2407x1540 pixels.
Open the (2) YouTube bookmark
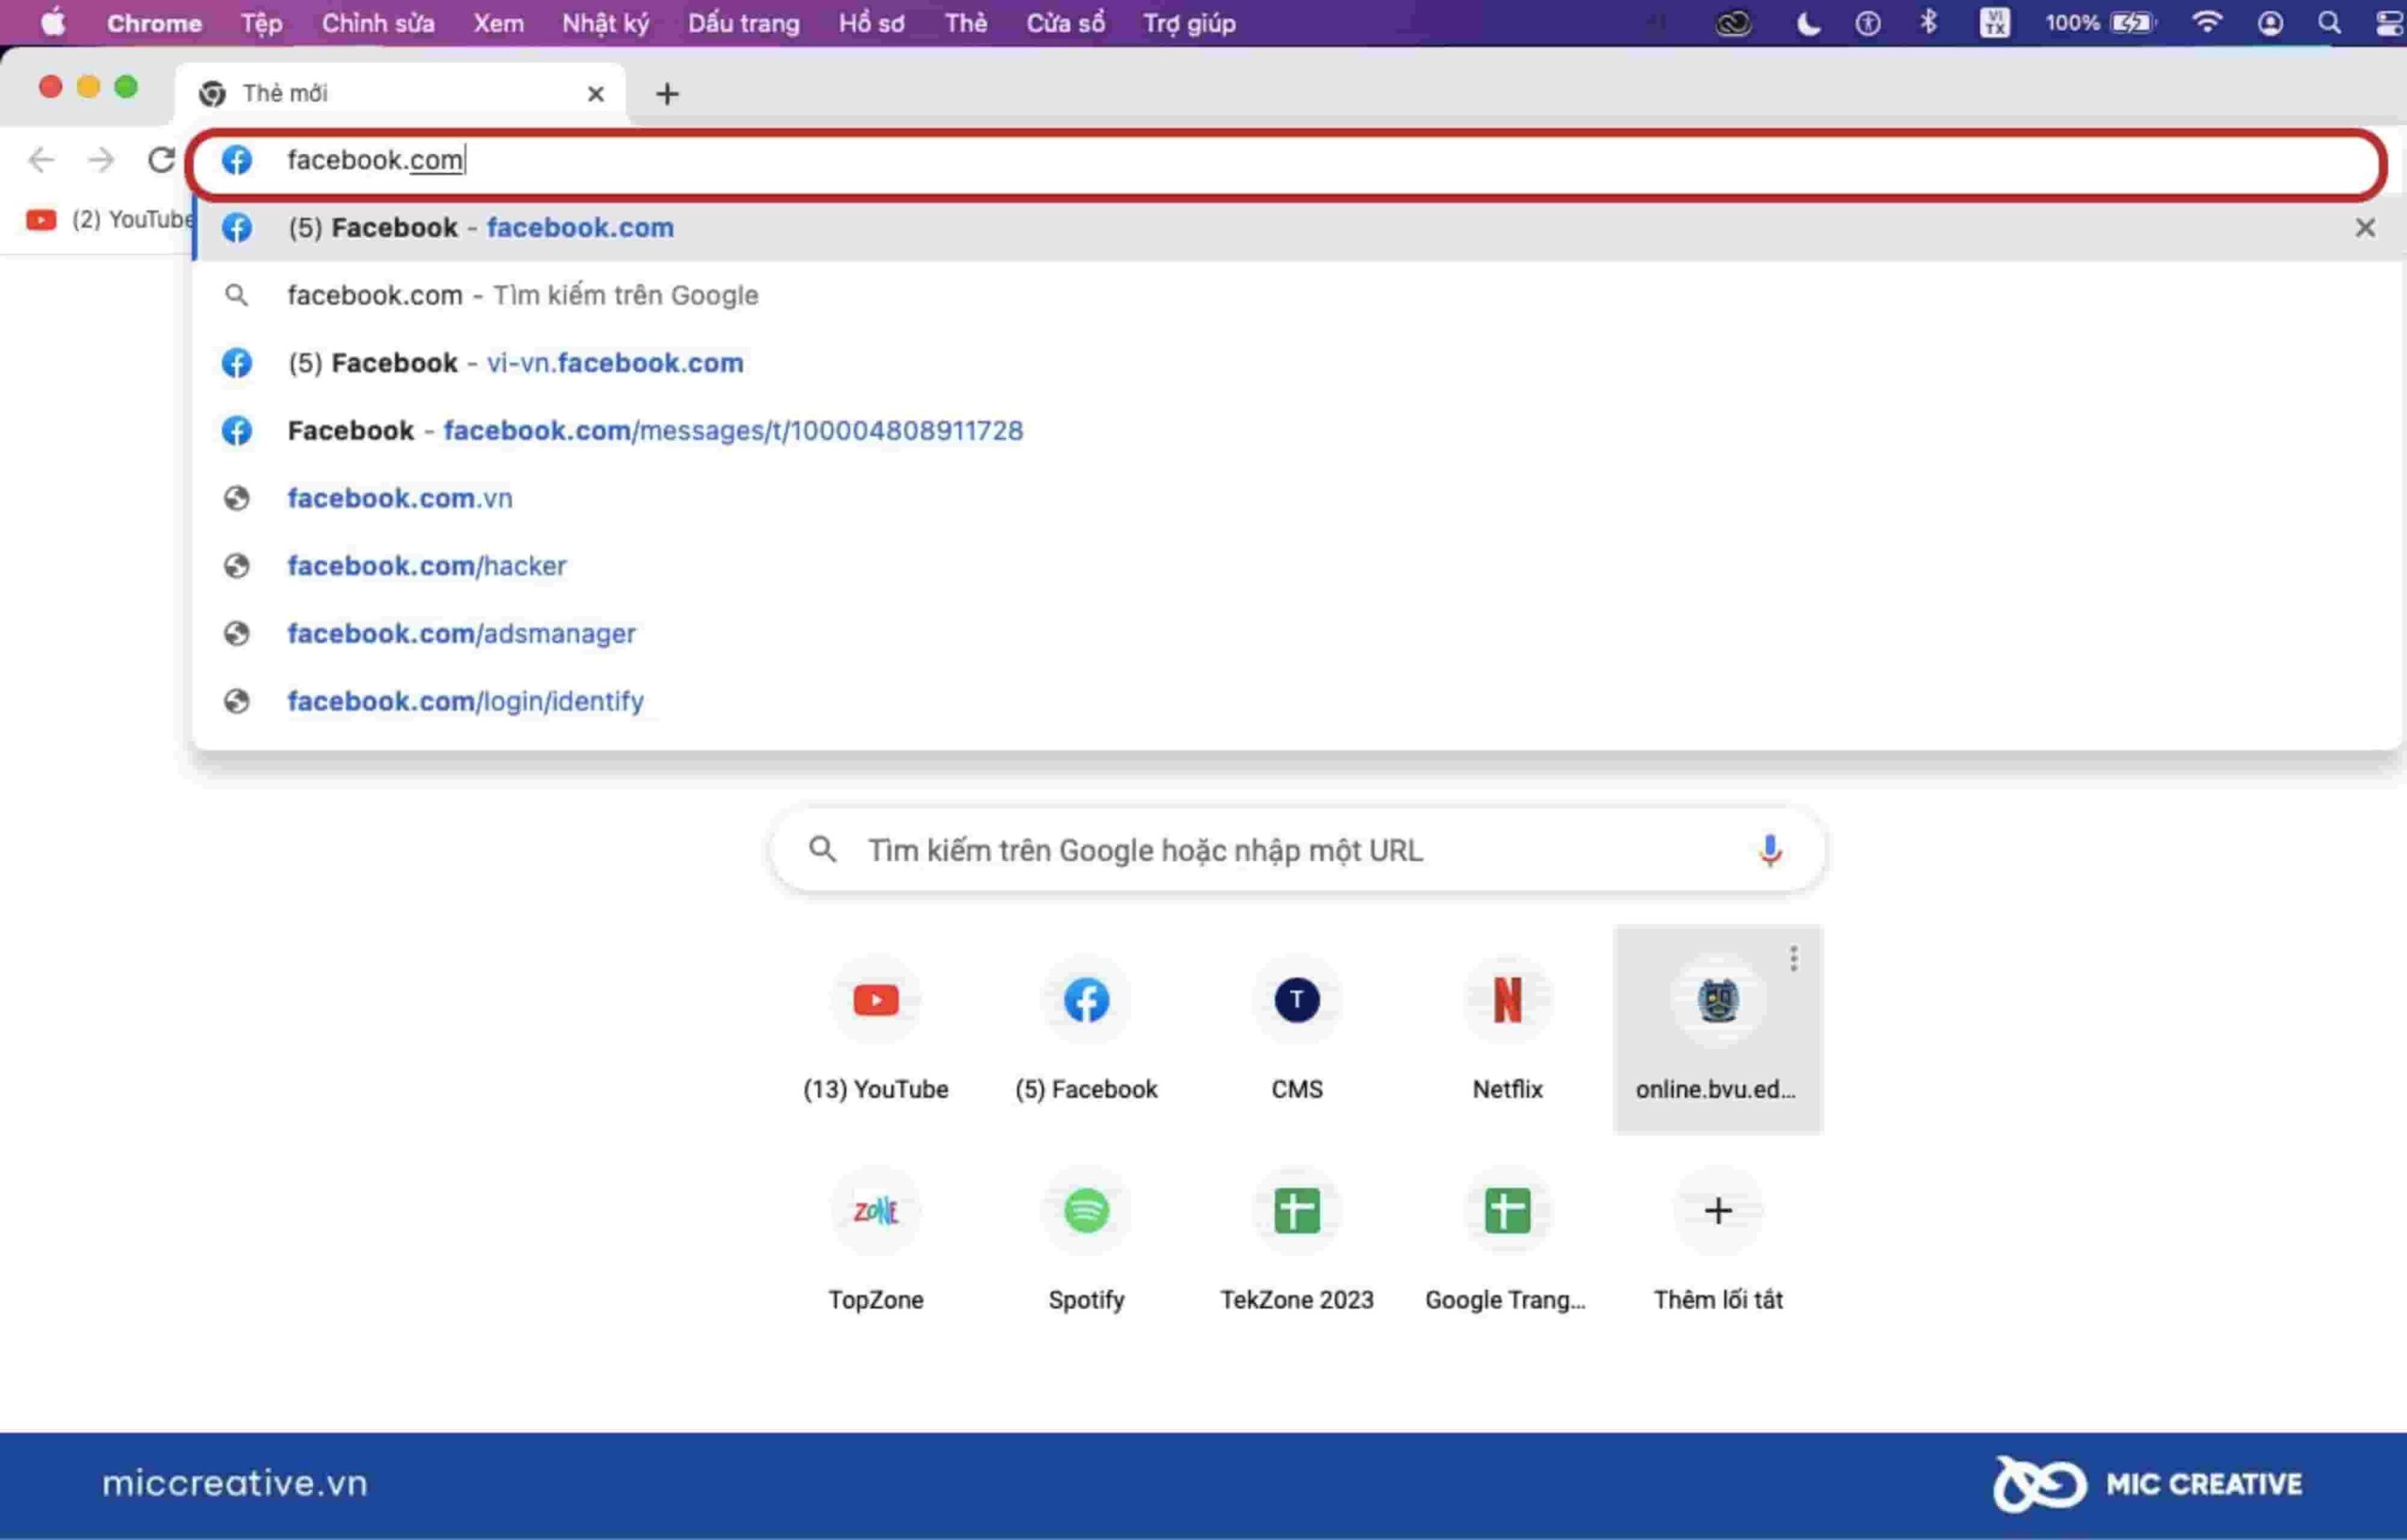tap(110, 220)
